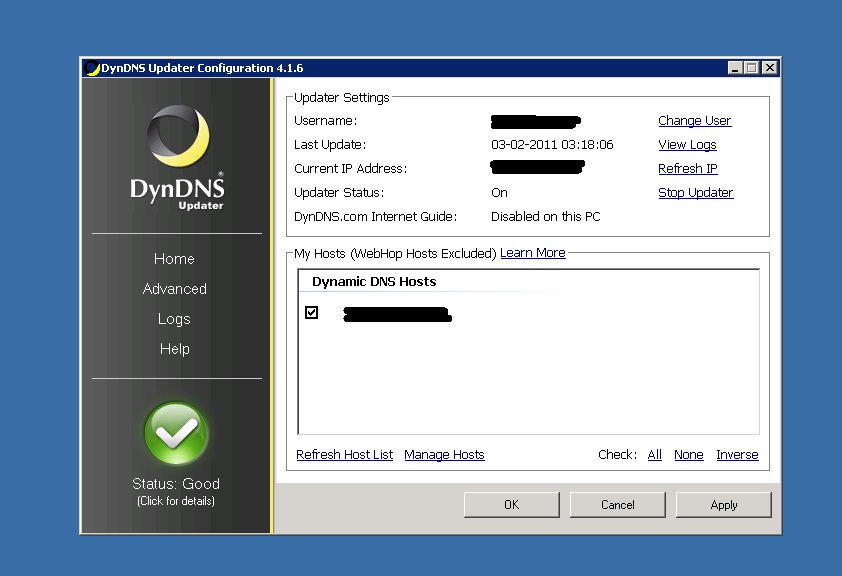Go to the Advanced section
This screenshot has width=842, height=576.
click(x=175, y=289)
